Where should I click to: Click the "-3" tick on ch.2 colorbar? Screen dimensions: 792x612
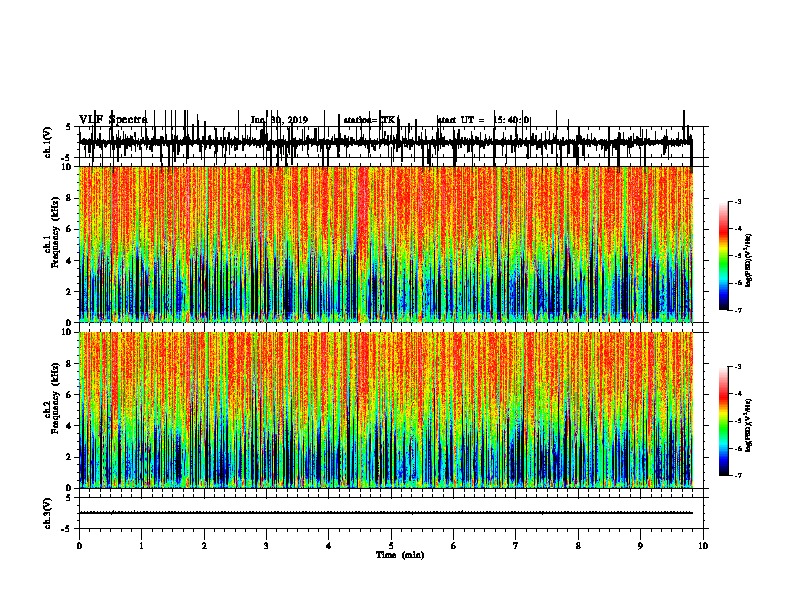pyautogui.click(x=737, y=367)
